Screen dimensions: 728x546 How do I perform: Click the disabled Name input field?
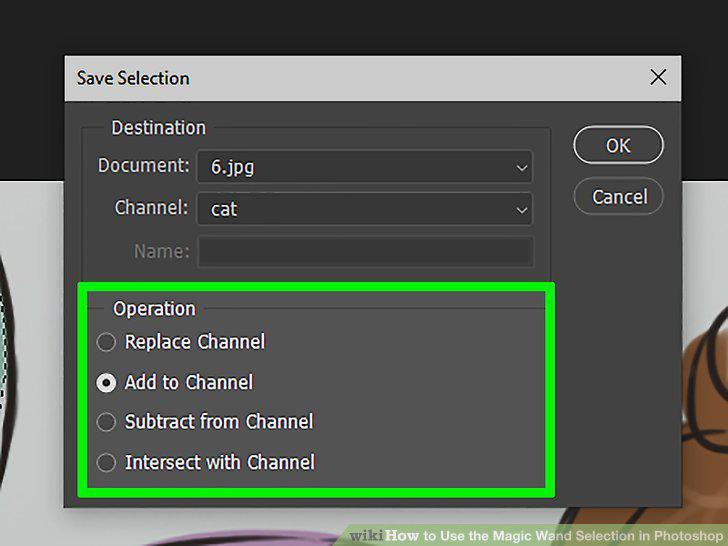pyautogui.click(x=366, y=252)
